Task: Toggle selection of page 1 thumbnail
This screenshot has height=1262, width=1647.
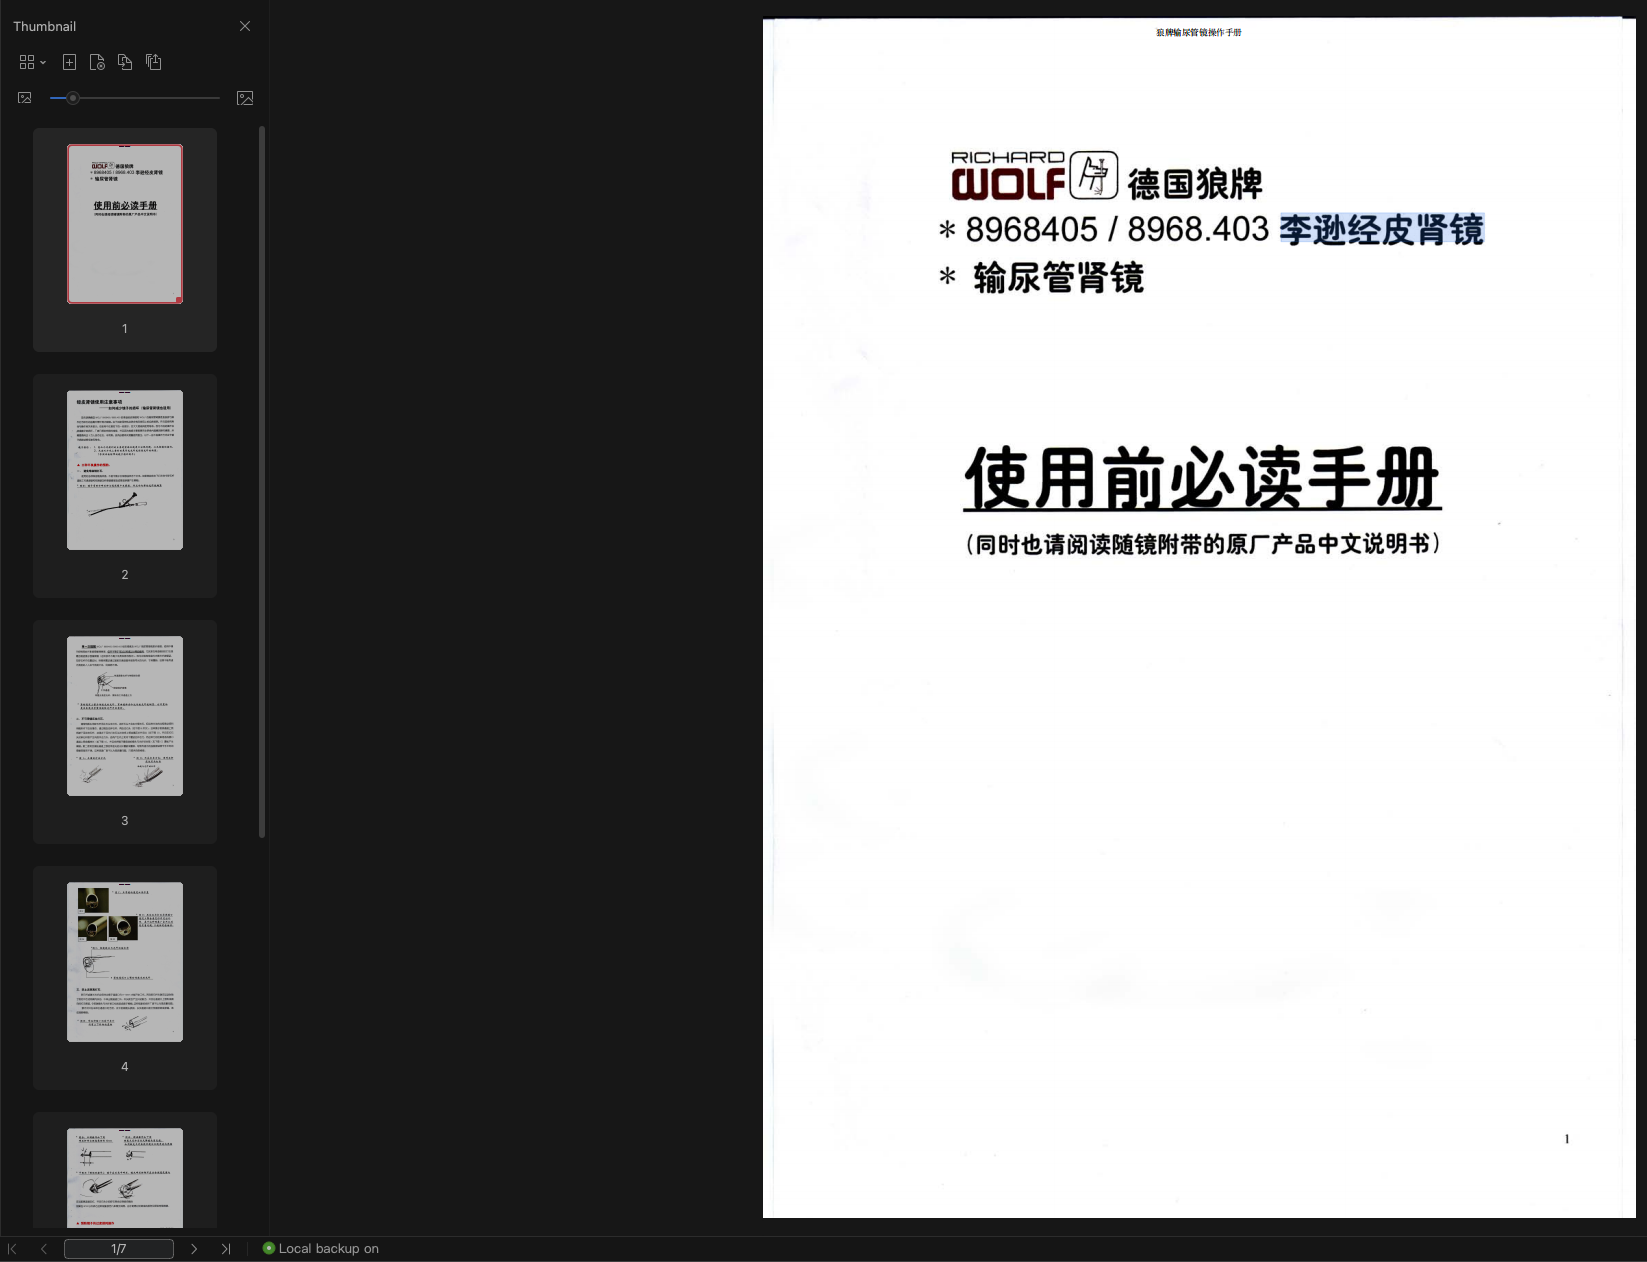Action: [124, 224]
